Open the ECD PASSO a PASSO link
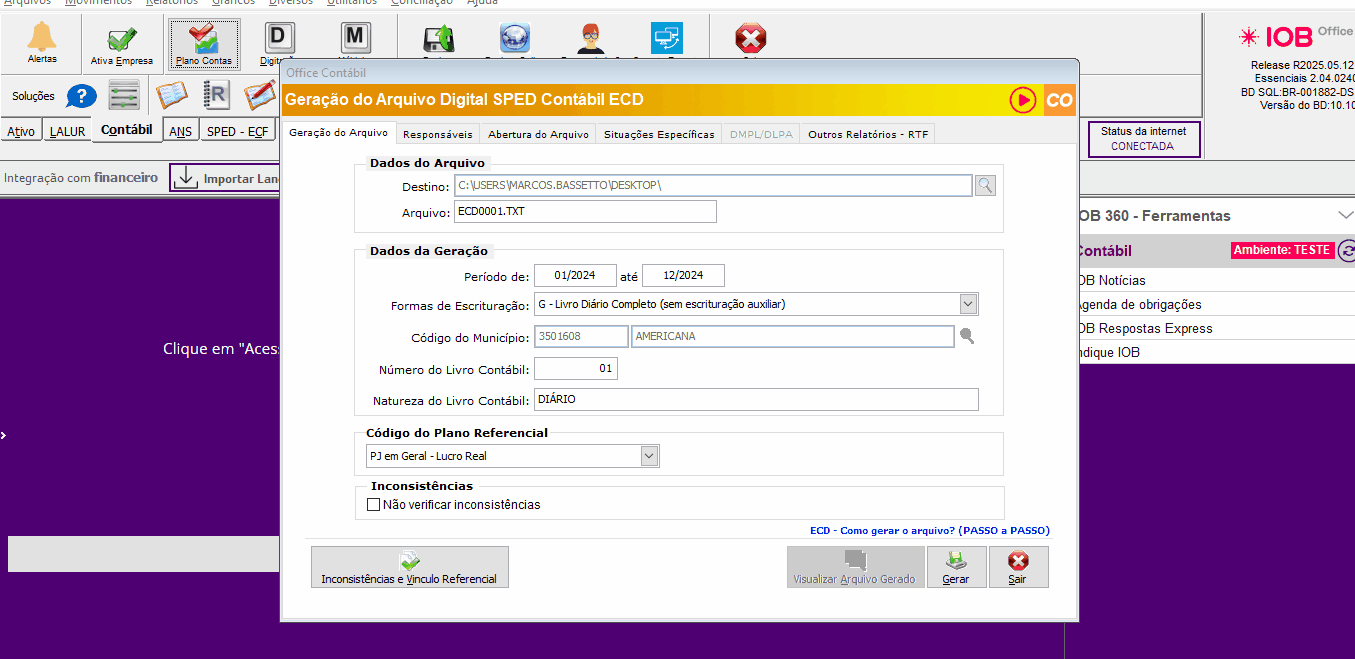This screenshot has height=659, width=1355. point(929,531)
